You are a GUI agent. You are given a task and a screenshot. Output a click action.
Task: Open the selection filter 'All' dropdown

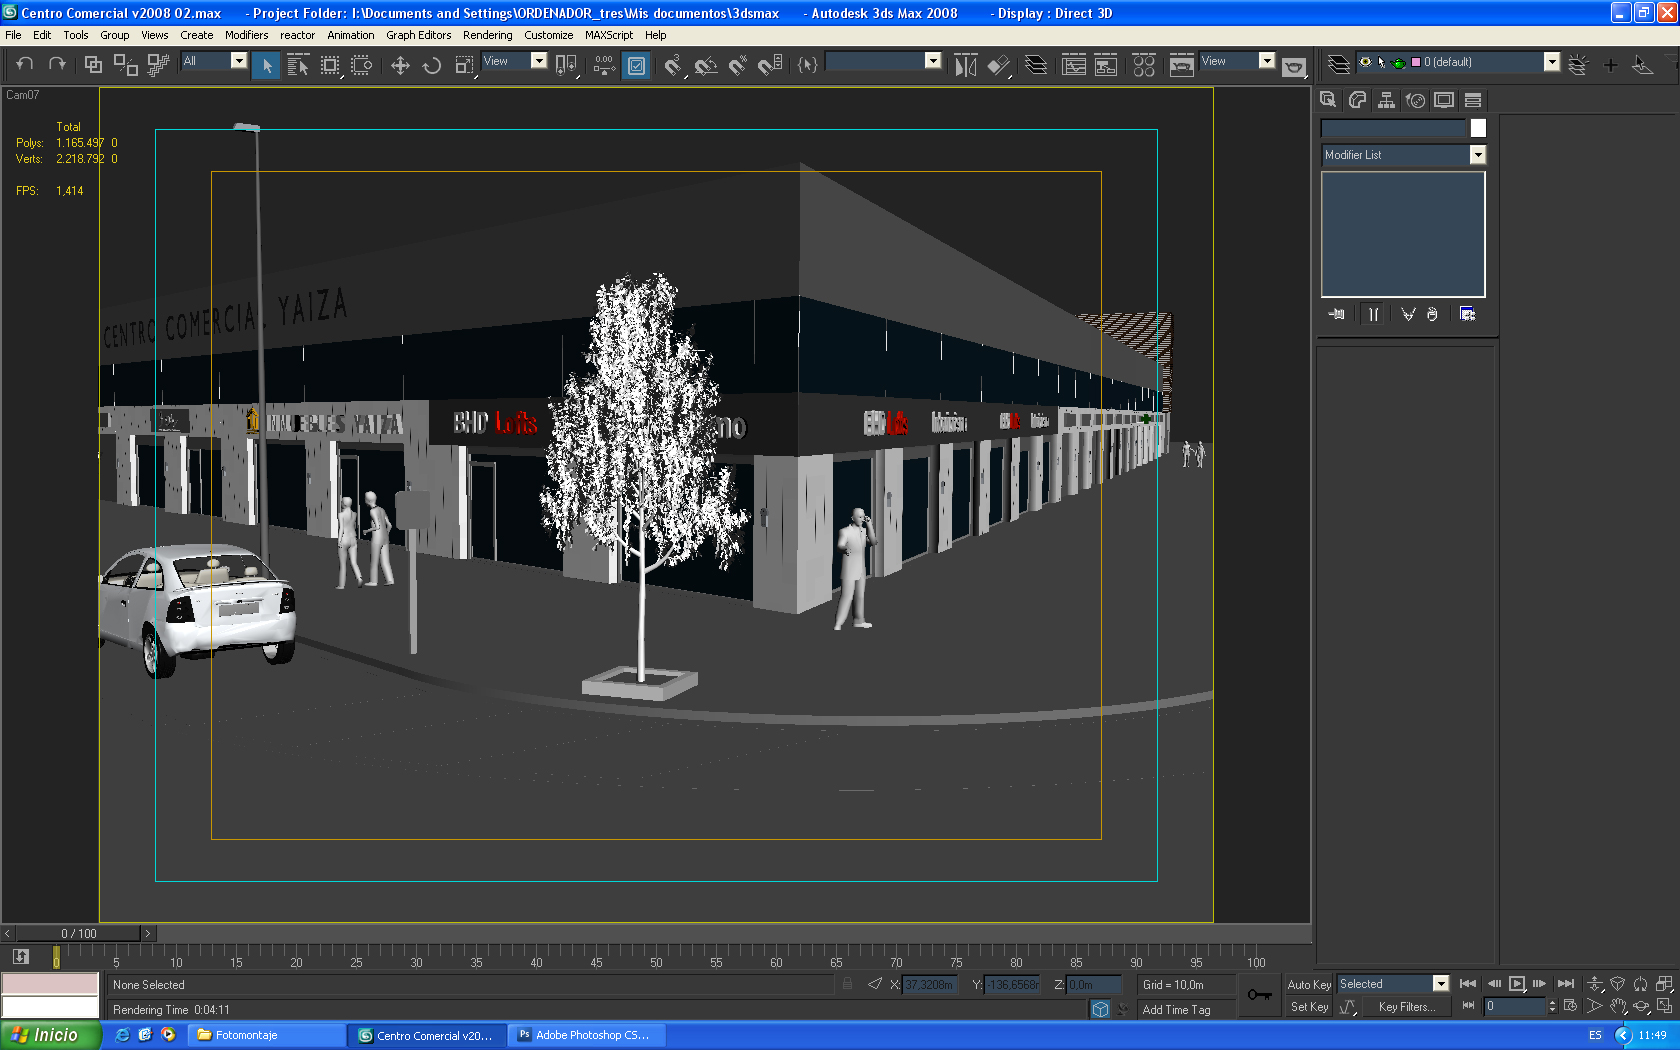[238, 61]
